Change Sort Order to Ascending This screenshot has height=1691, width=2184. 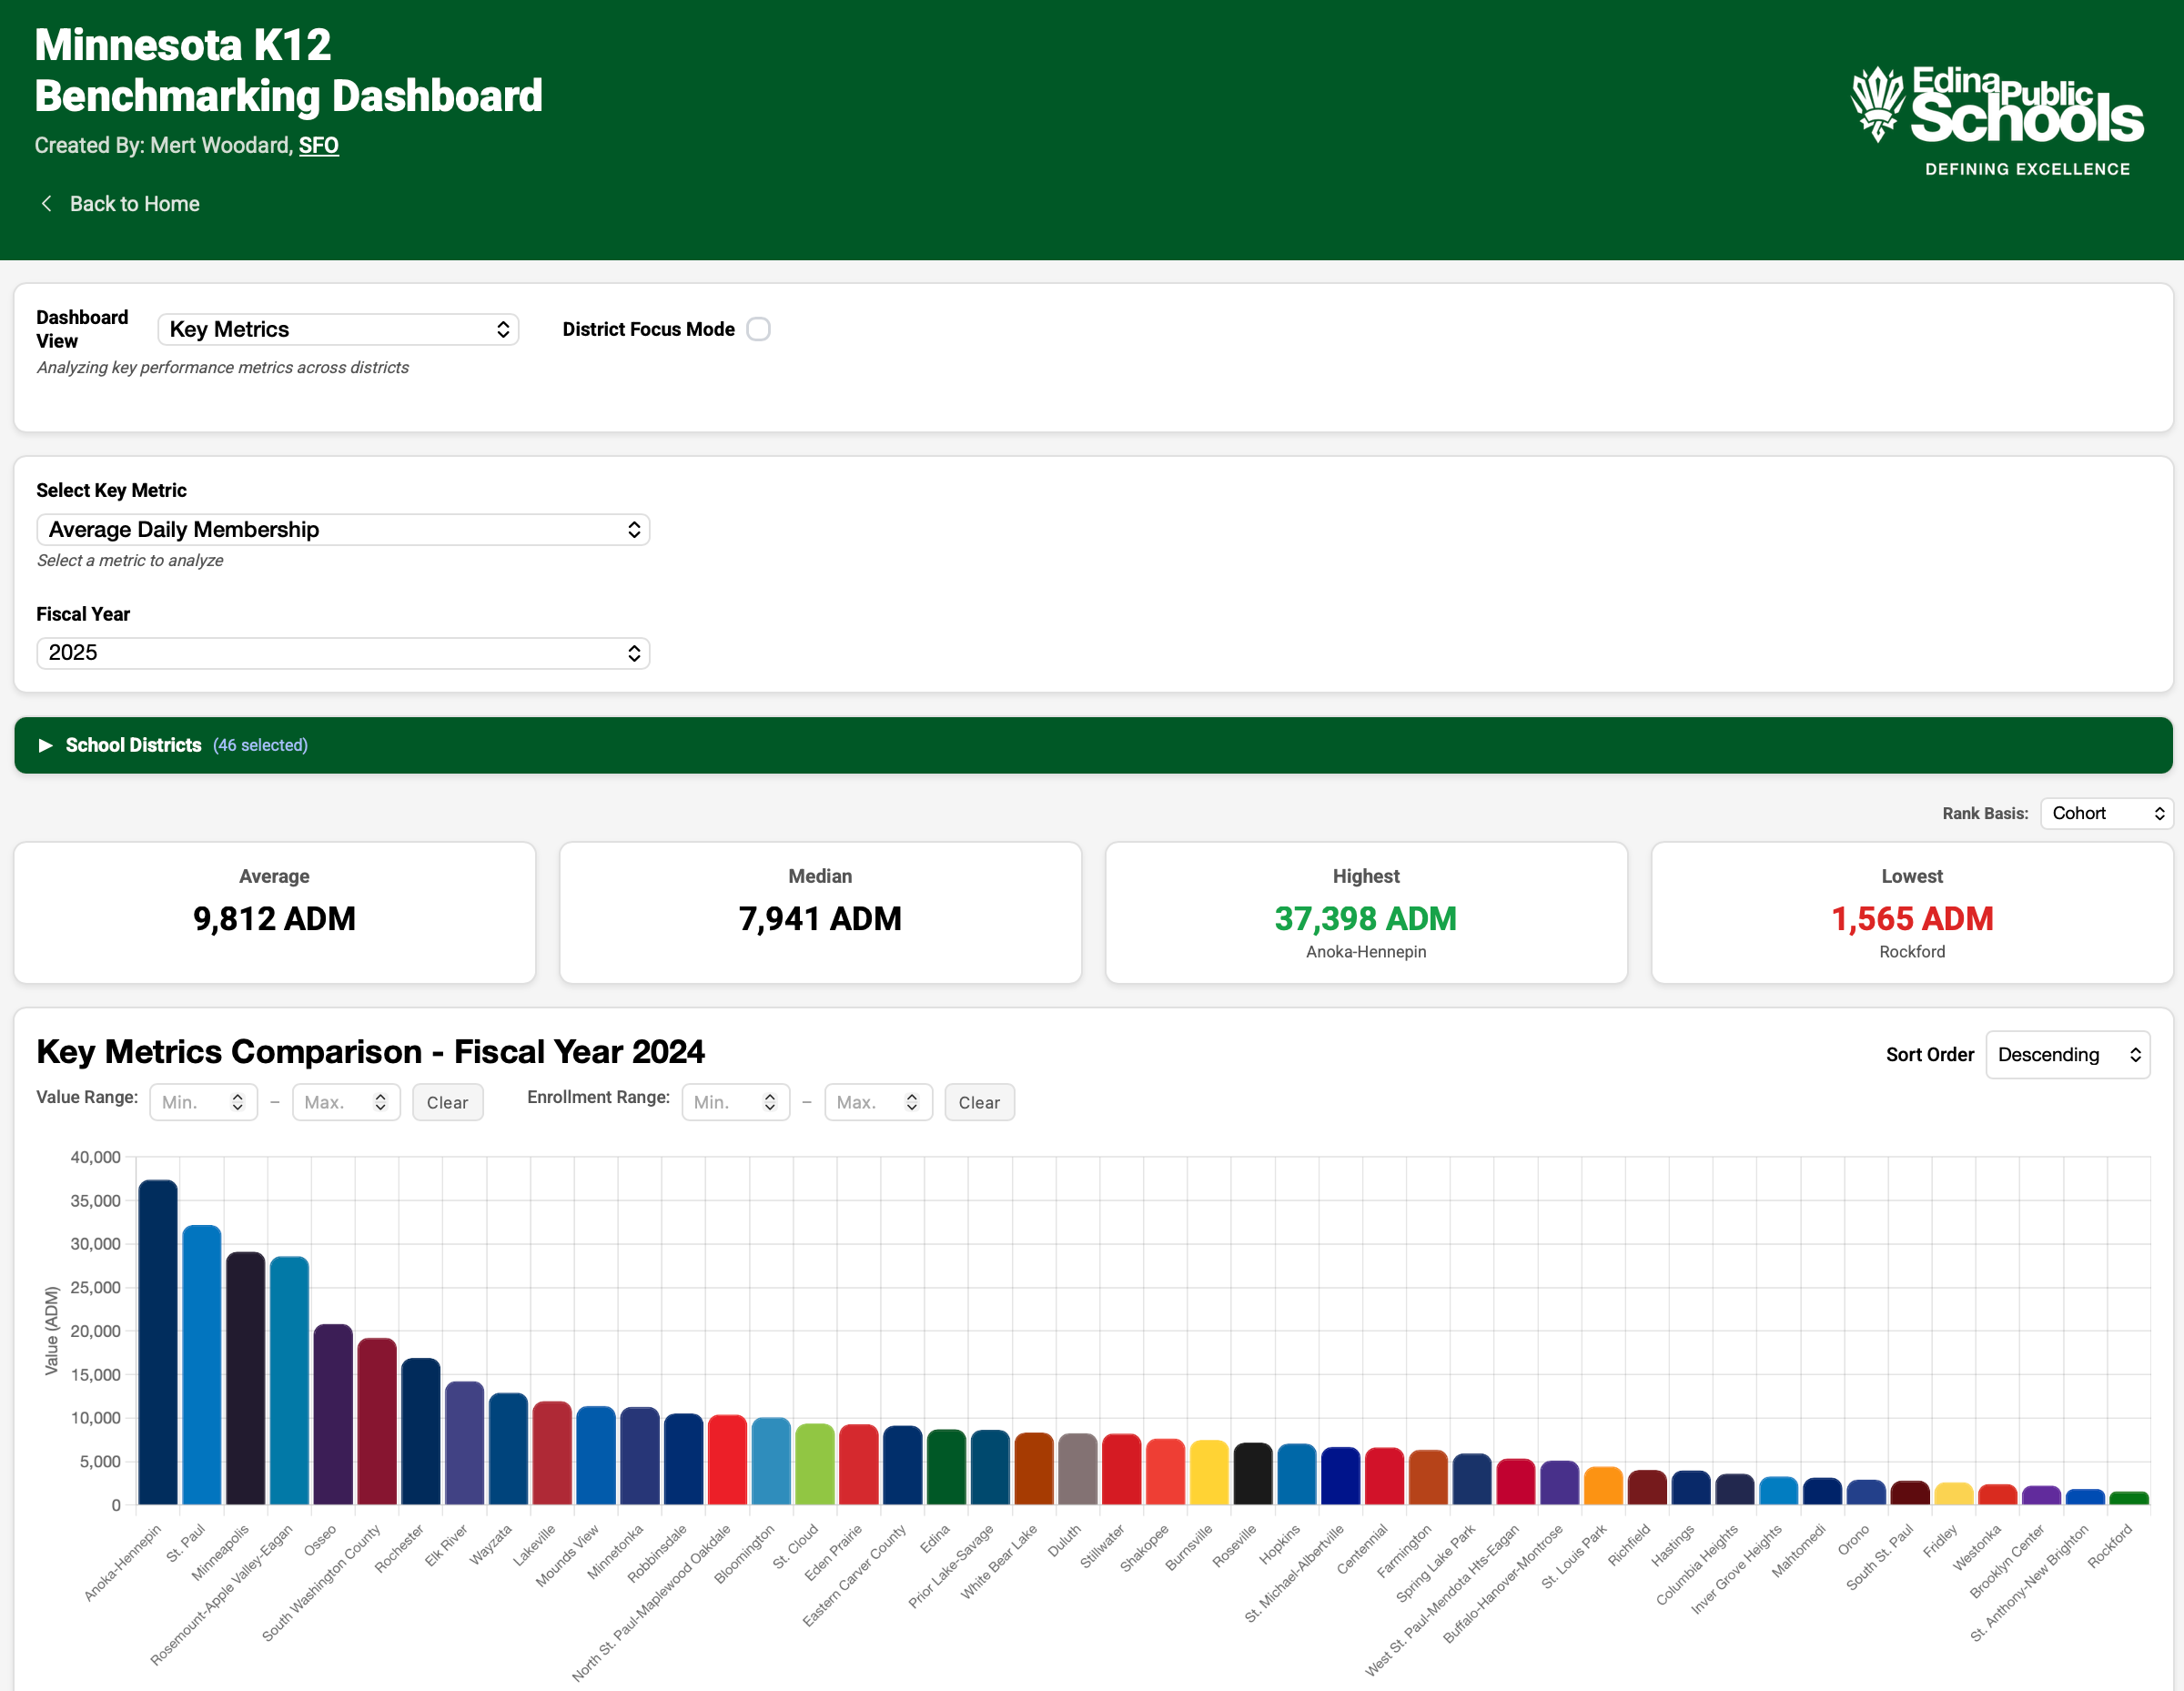tap(2067, 1054)
